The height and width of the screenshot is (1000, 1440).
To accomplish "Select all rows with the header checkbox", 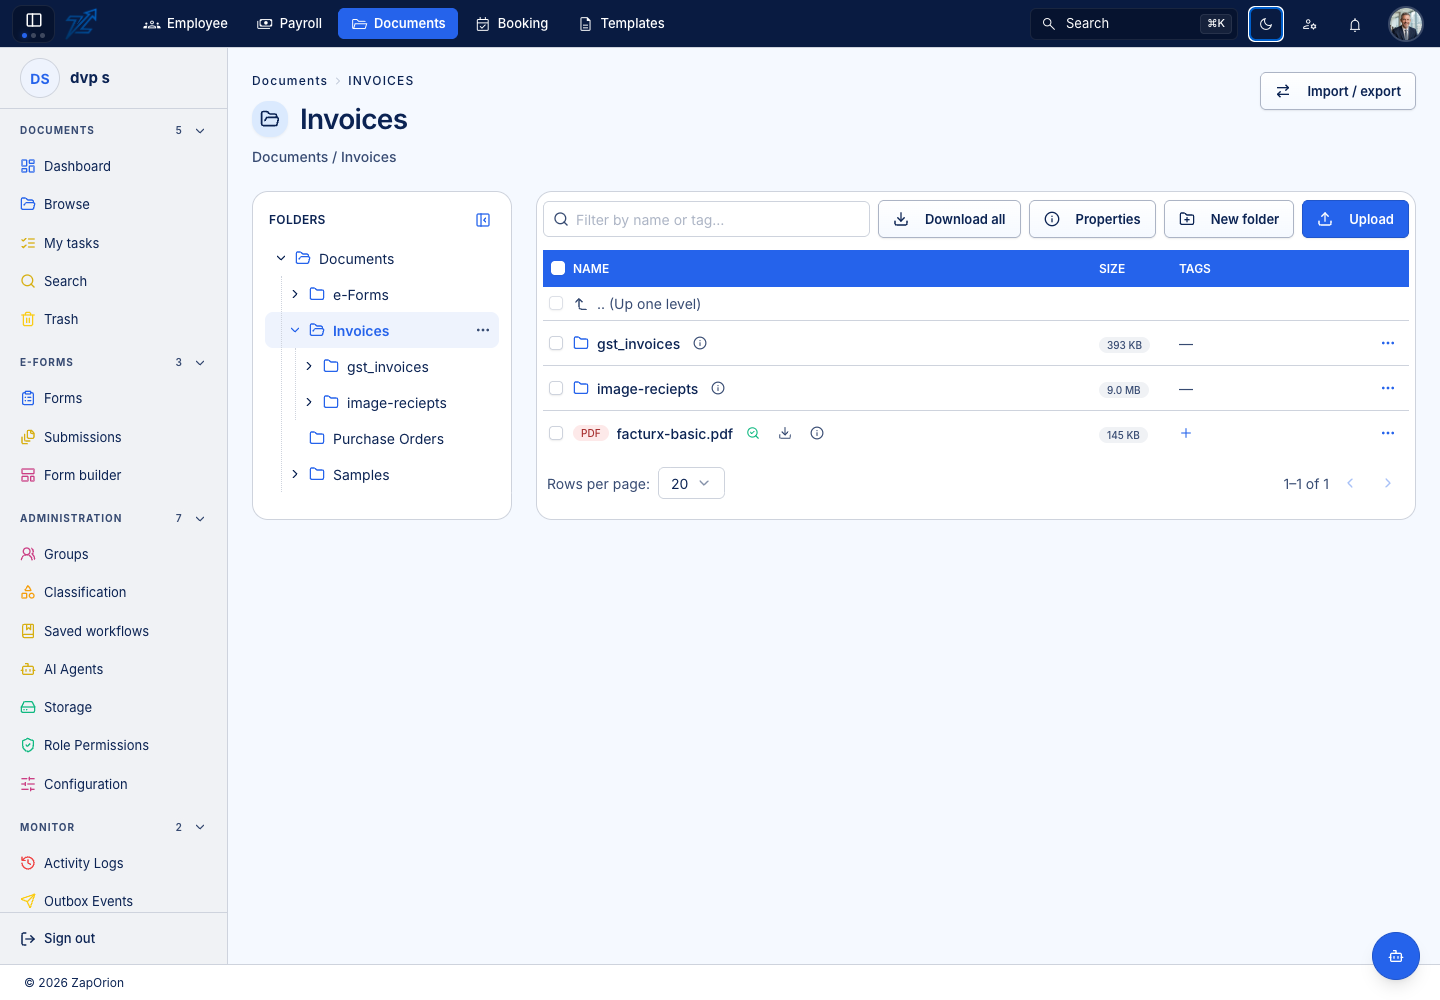I will coord(558,268).
